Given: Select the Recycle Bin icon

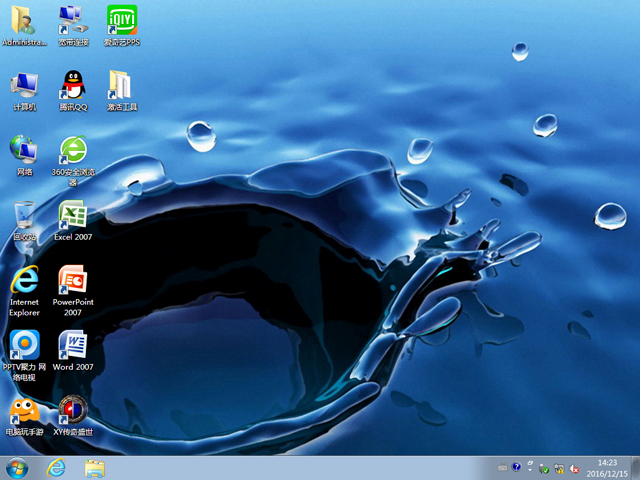Looking at the screenshot, I should click(25, 215).
